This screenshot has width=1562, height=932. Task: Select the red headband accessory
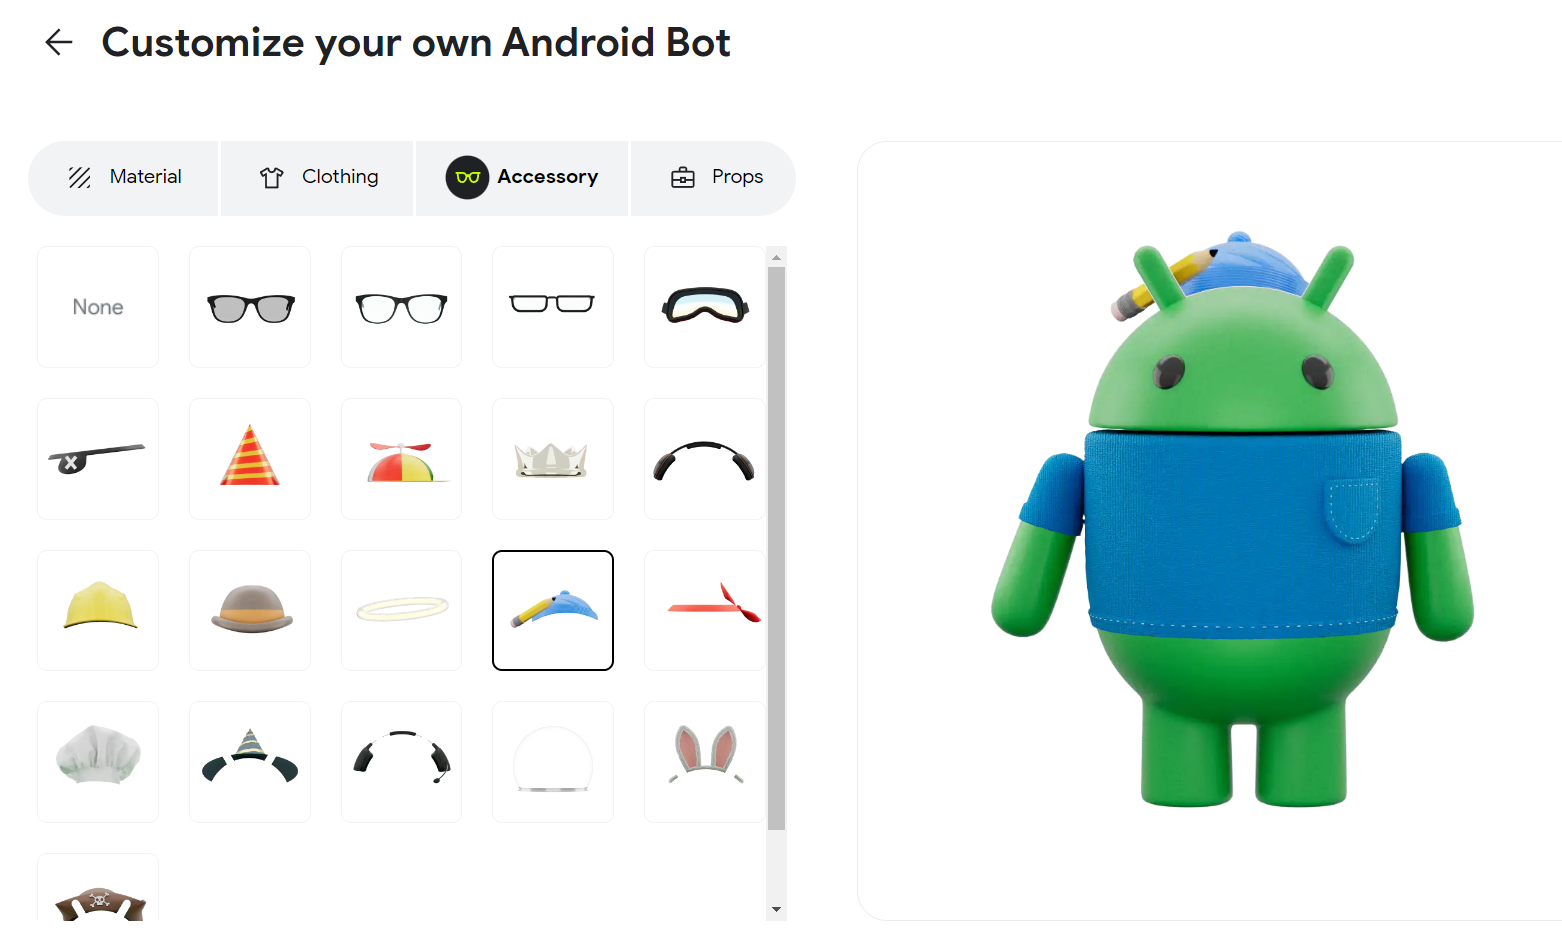705,610
